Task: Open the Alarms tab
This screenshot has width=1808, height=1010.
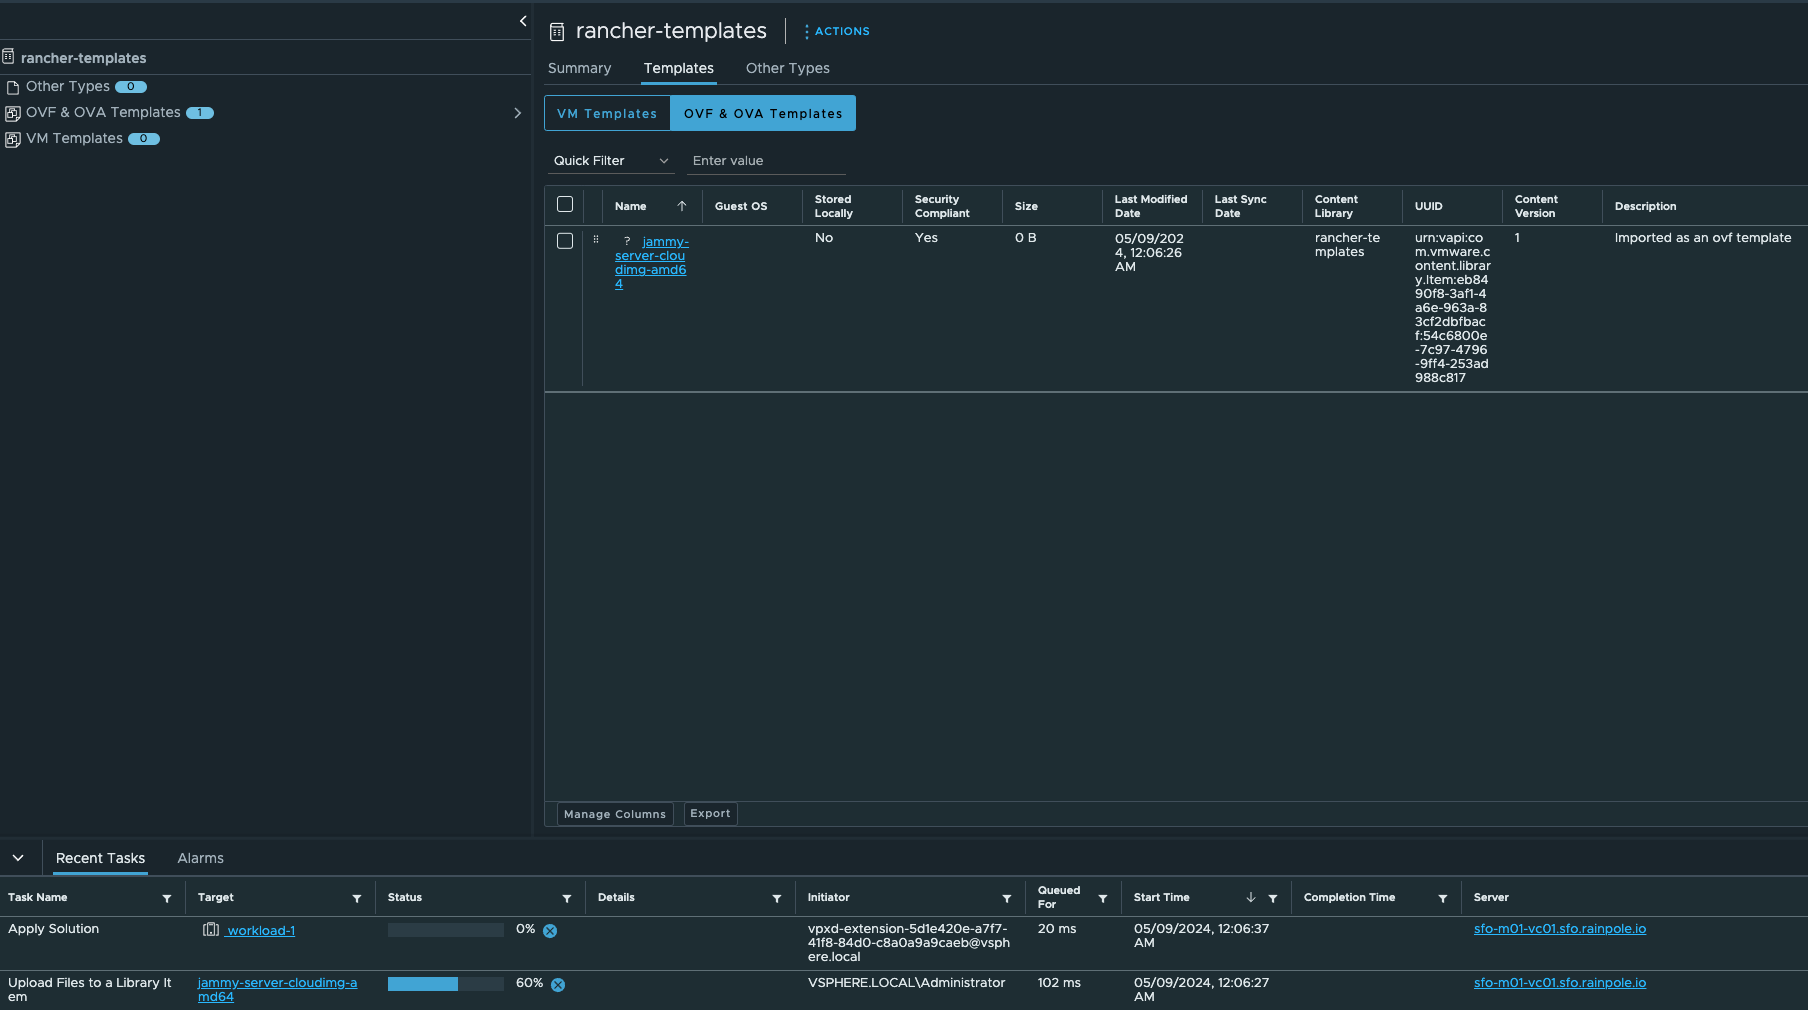Action: [200, 858]
